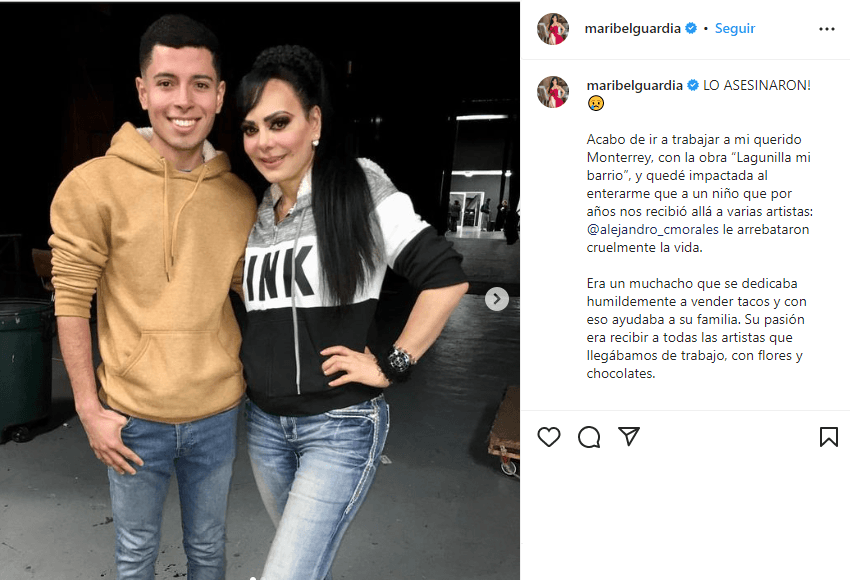
Task: Go to next photo with arrow
Action: point(497,299)
